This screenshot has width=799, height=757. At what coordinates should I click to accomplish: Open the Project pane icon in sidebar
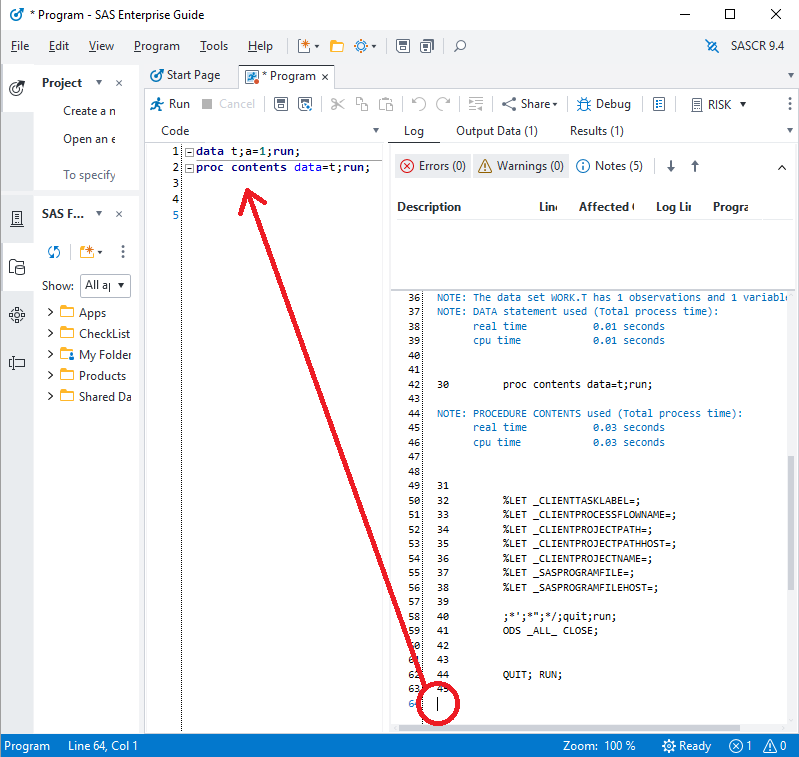pos(17,88)
